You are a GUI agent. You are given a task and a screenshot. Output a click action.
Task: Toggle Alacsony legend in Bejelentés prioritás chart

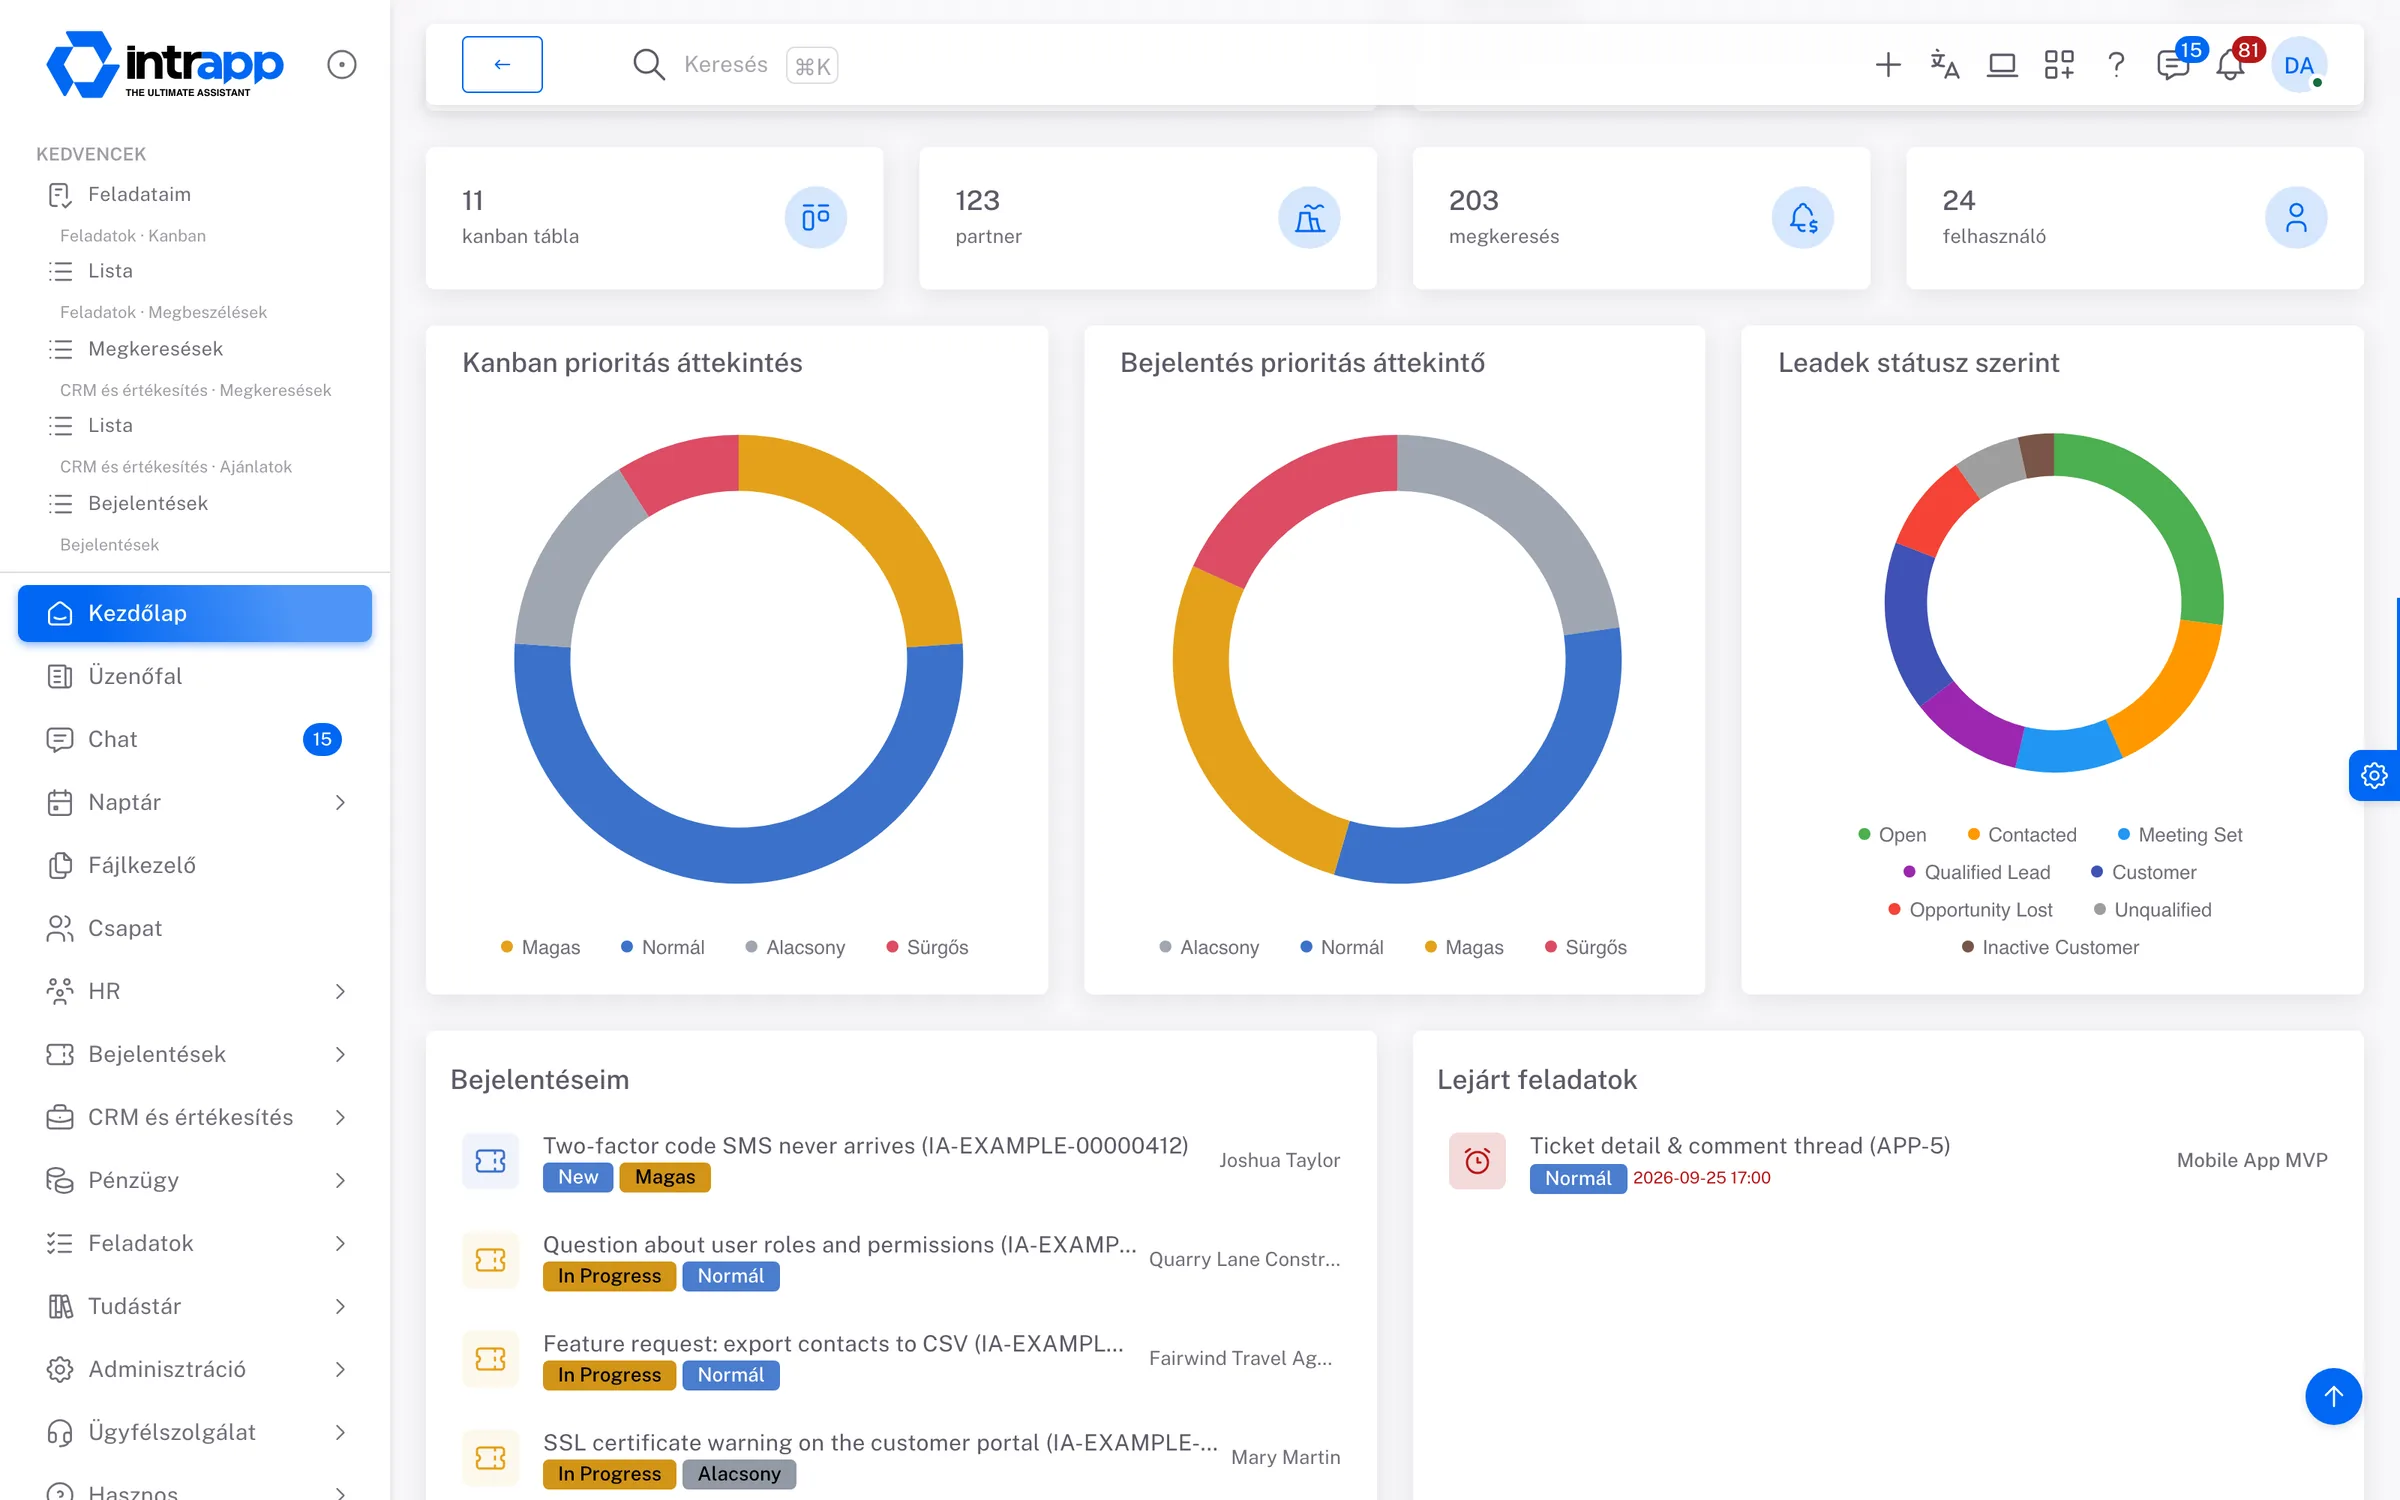1209,947
